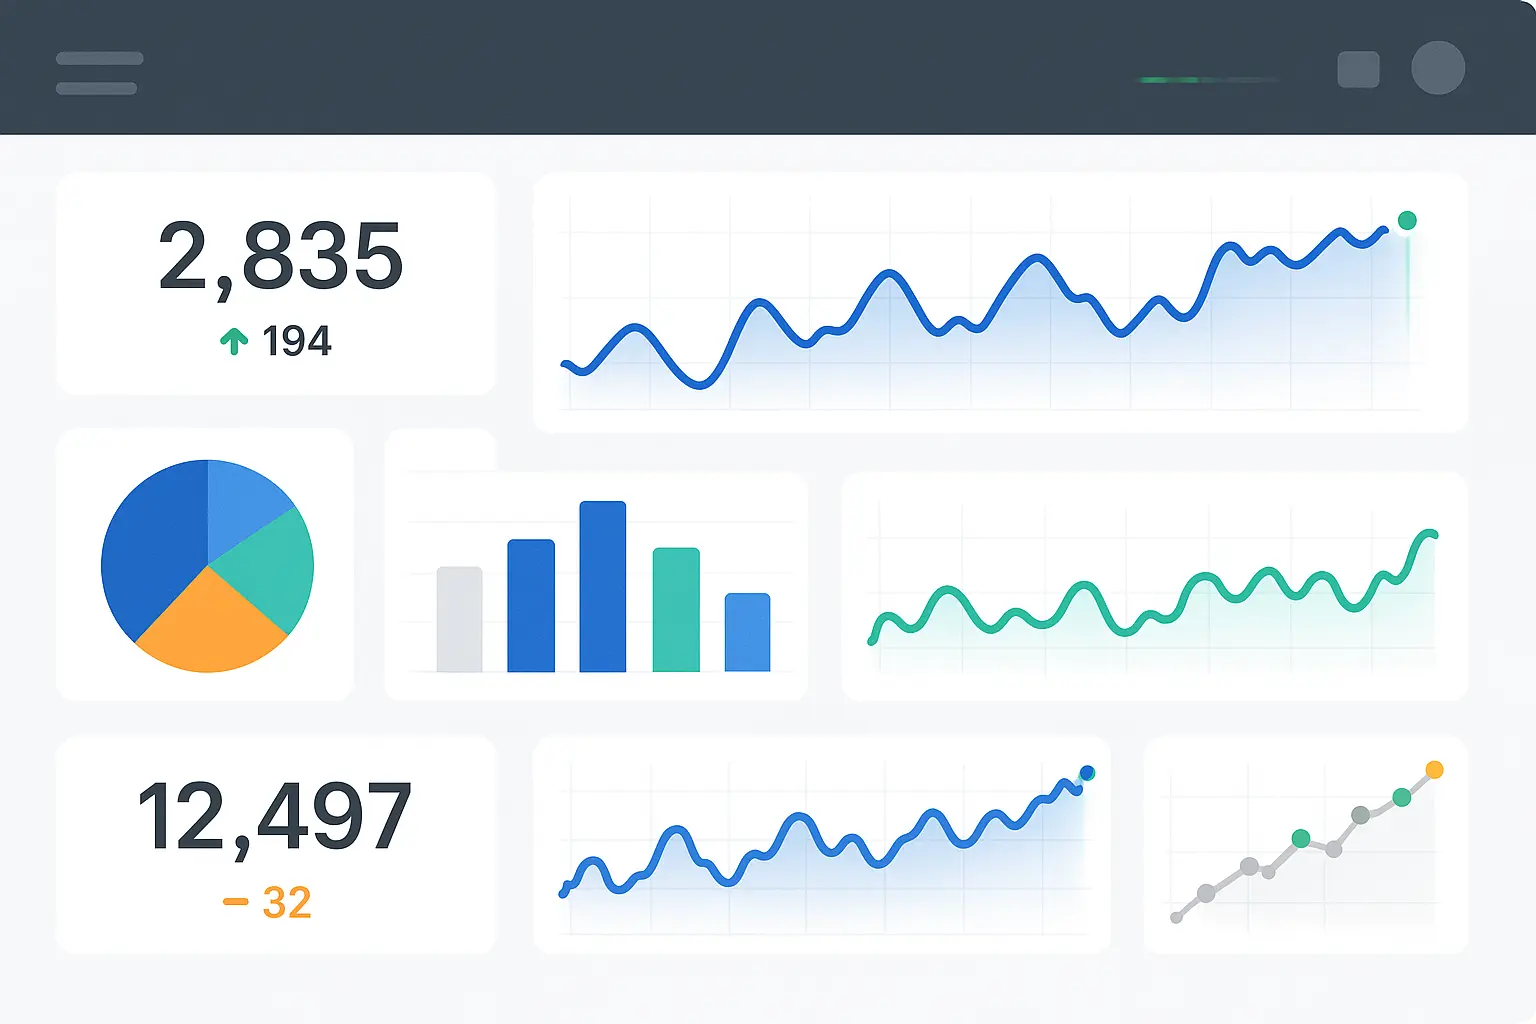Click the teal bar in bar chart
The image size is (1536, 1024).
(x=676, y=609)
